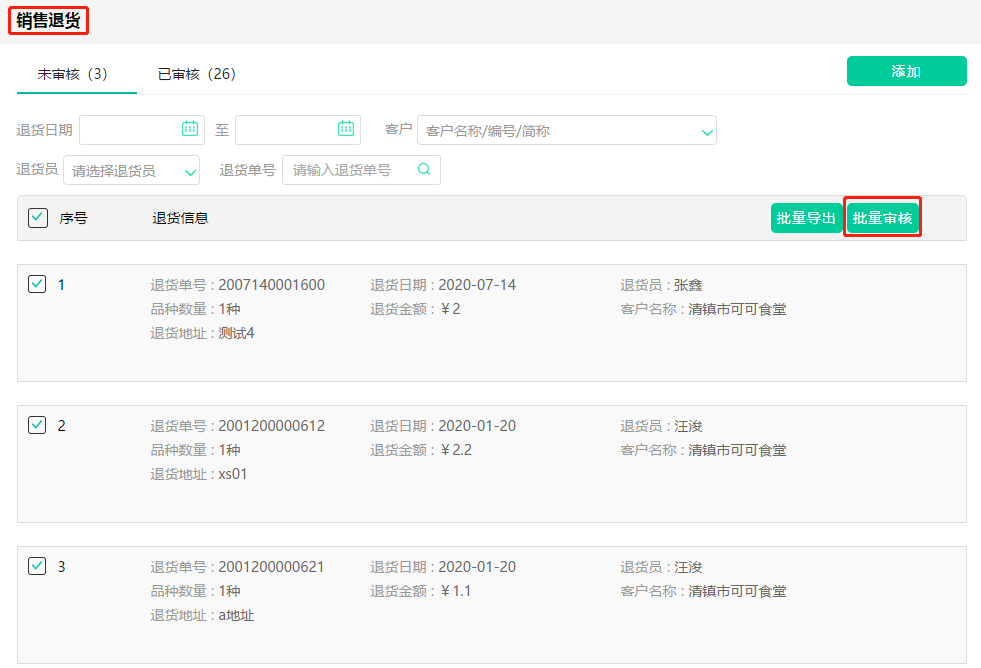Screen dimensions: 981x668
Task: Toggle the select-all checkbox in header
Action: click(38, 218)
